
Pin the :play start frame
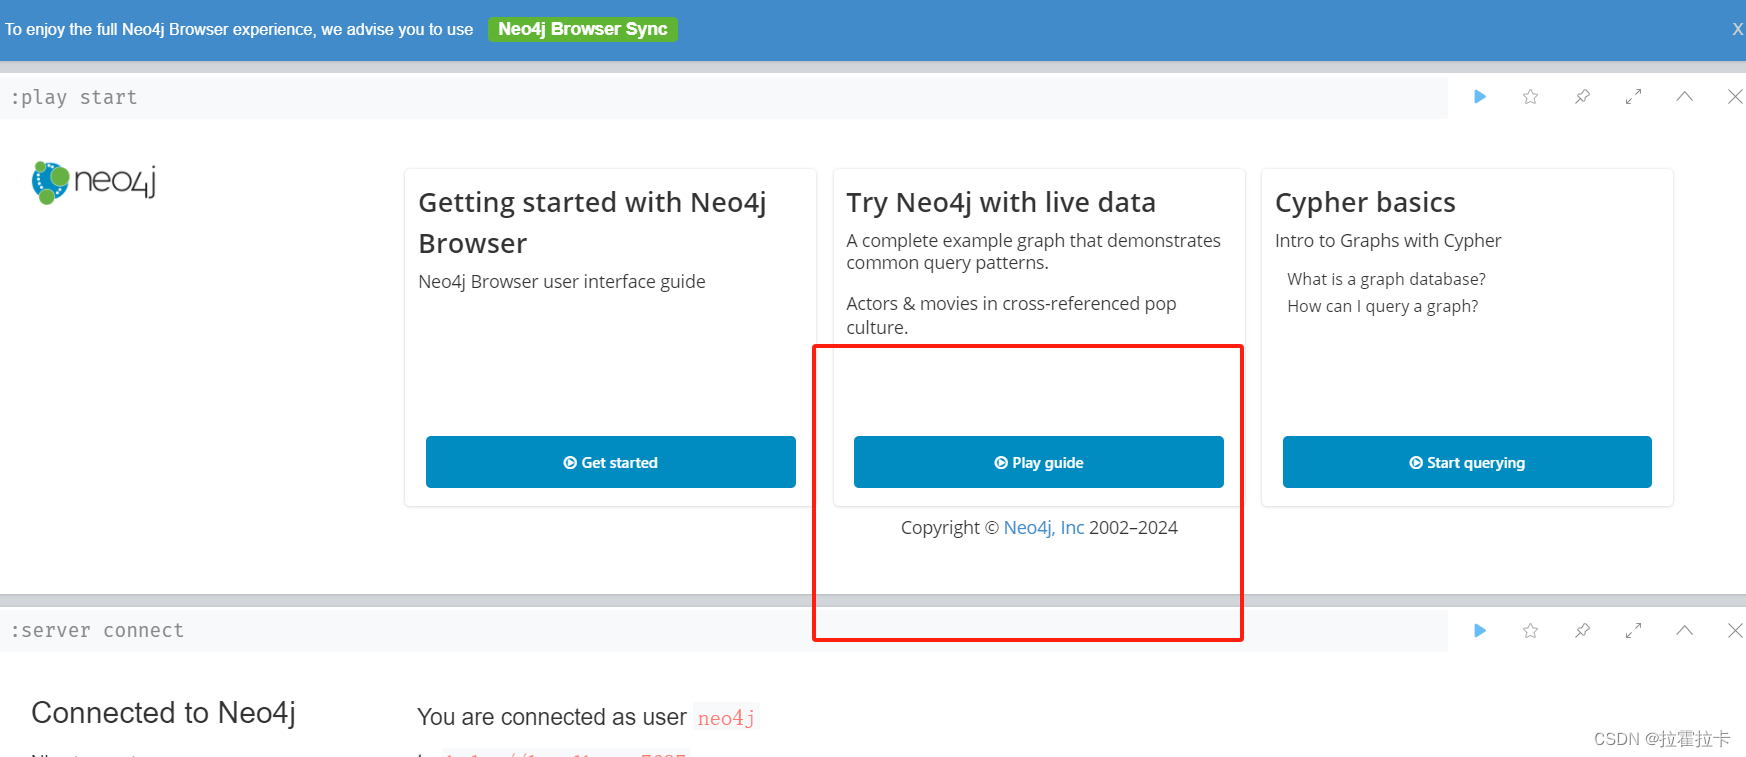pyautogui.click(x=1582, y=97)
